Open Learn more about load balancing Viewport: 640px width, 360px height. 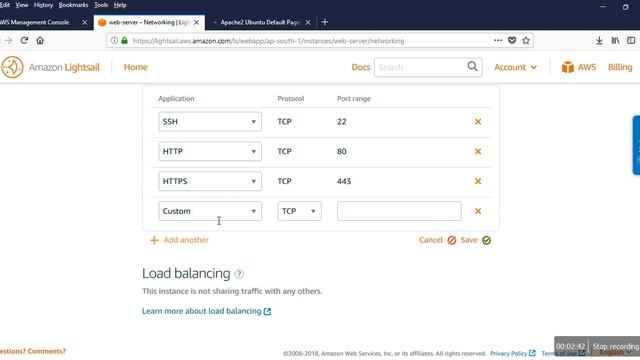click(x=206, y=311)
